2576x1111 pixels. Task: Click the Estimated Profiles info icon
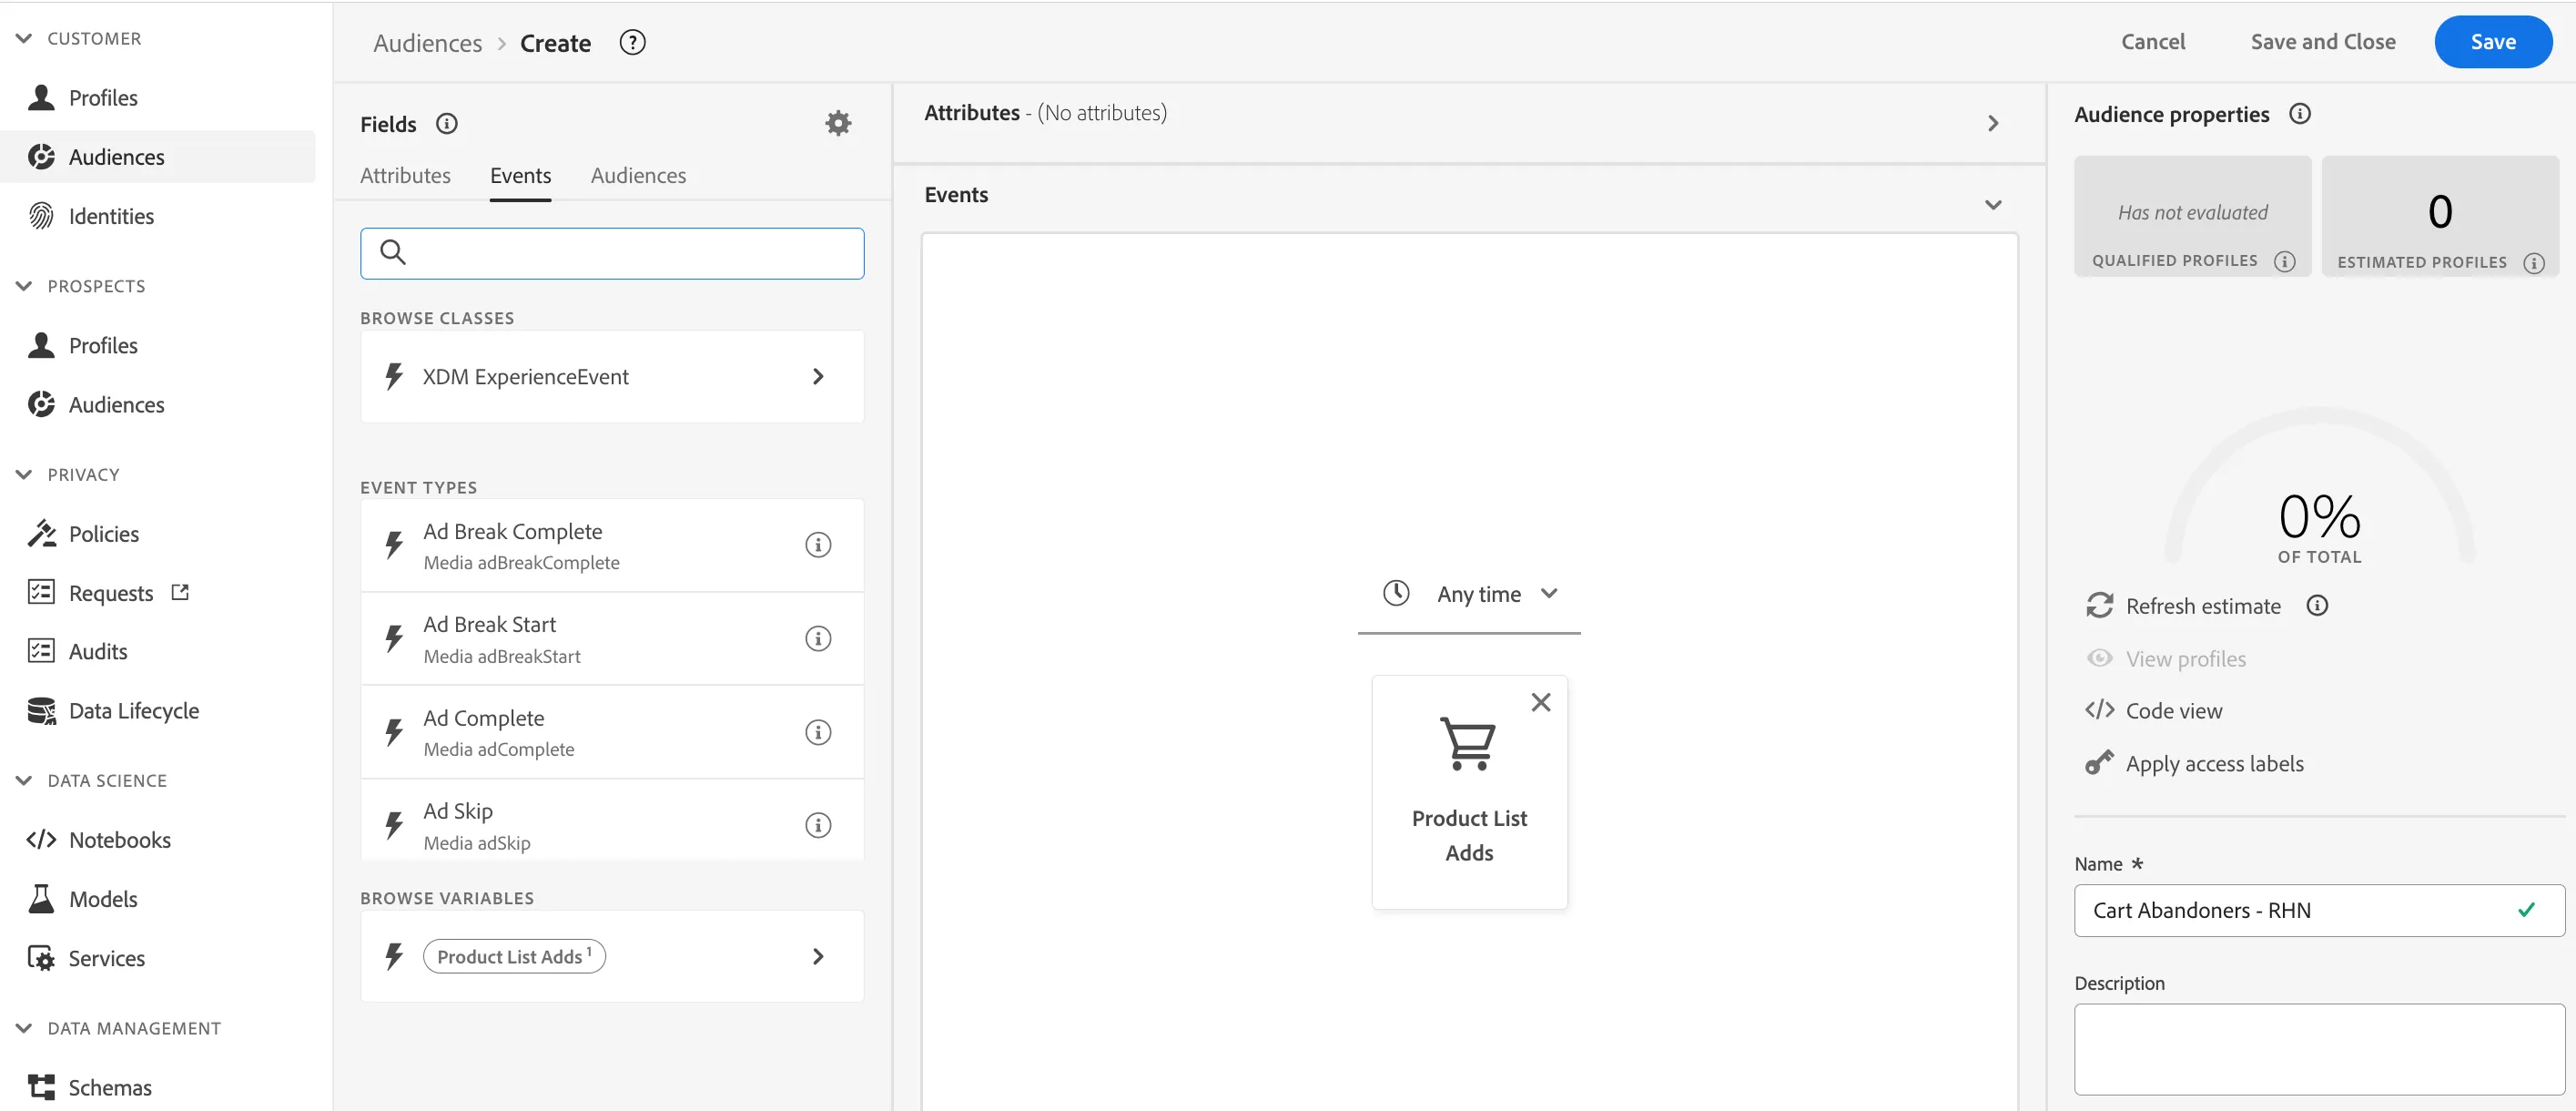pyautogui.click(x=2534, y=263)
